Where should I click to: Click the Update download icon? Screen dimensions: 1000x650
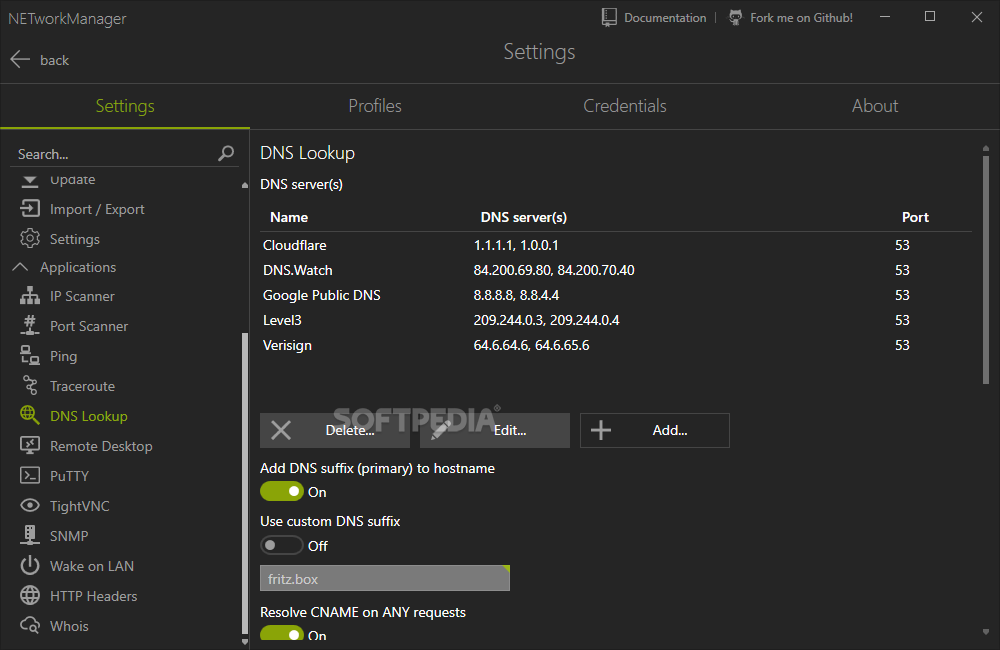point(29,182)
